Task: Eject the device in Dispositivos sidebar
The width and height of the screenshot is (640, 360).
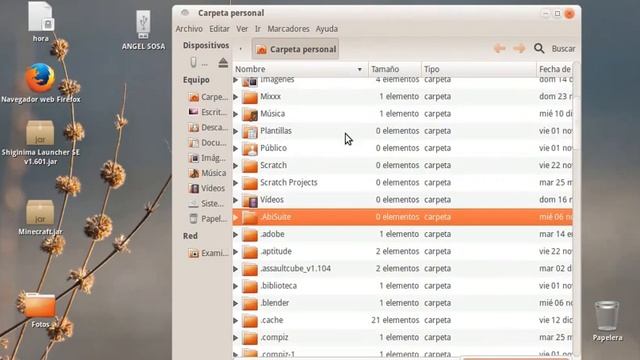Action: pyautogui.click(x=223, y=62)
